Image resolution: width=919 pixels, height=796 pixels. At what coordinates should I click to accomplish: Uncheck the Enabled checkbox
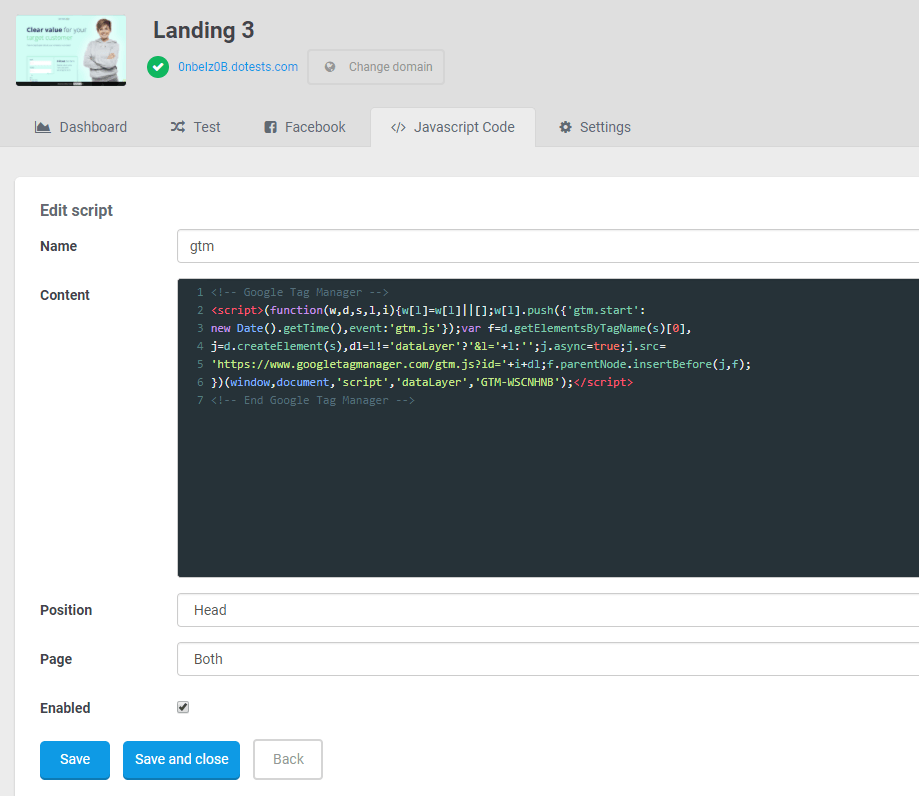point(183,707)
